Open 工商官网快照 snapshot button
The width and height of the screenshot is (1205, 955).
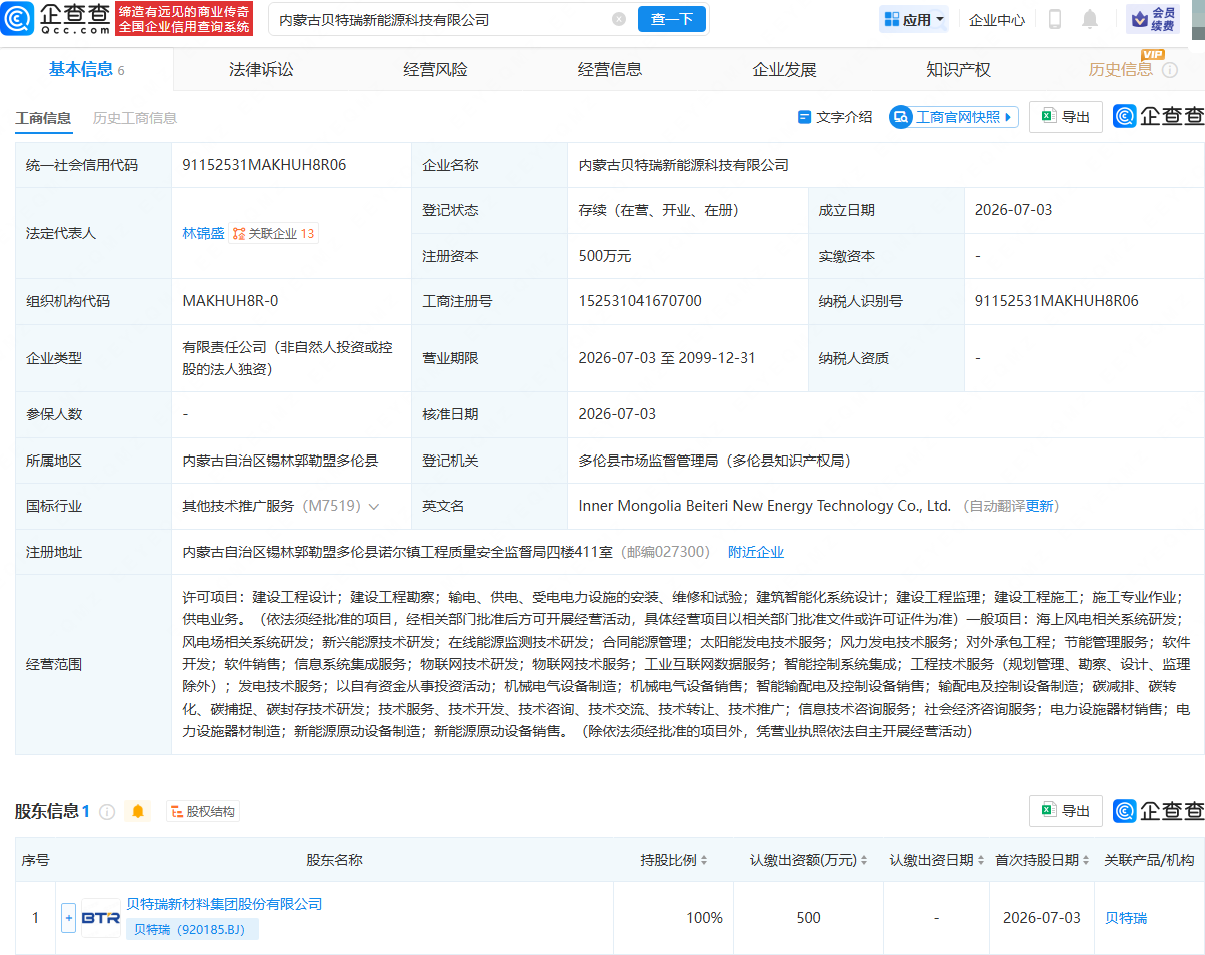click(x=954, y=117)
